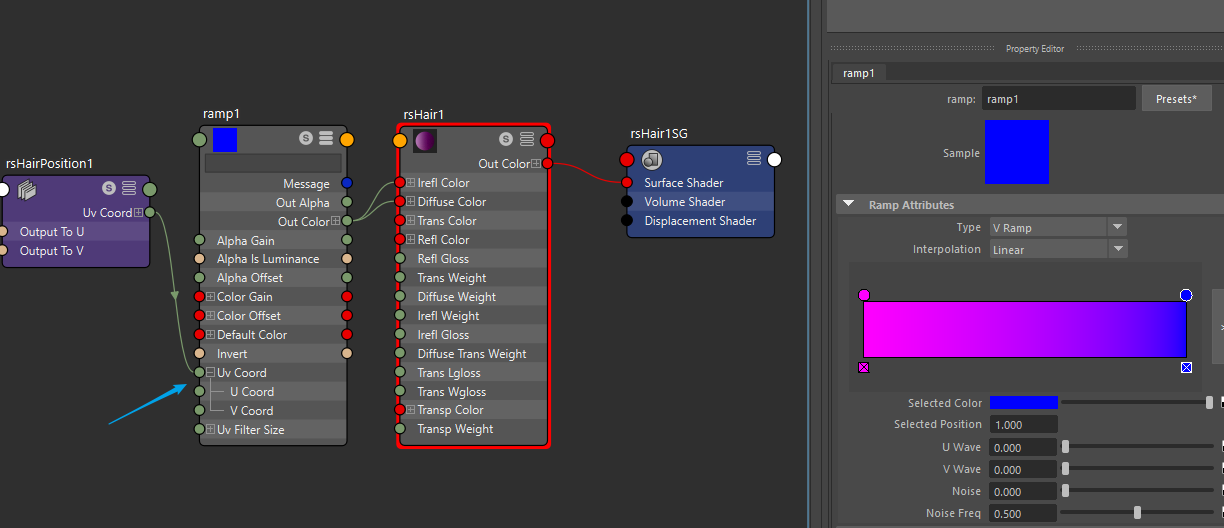Click the solo 'S' icon on ramp1 node
This screenshot has height=528, width=1224.
[306, 139]
